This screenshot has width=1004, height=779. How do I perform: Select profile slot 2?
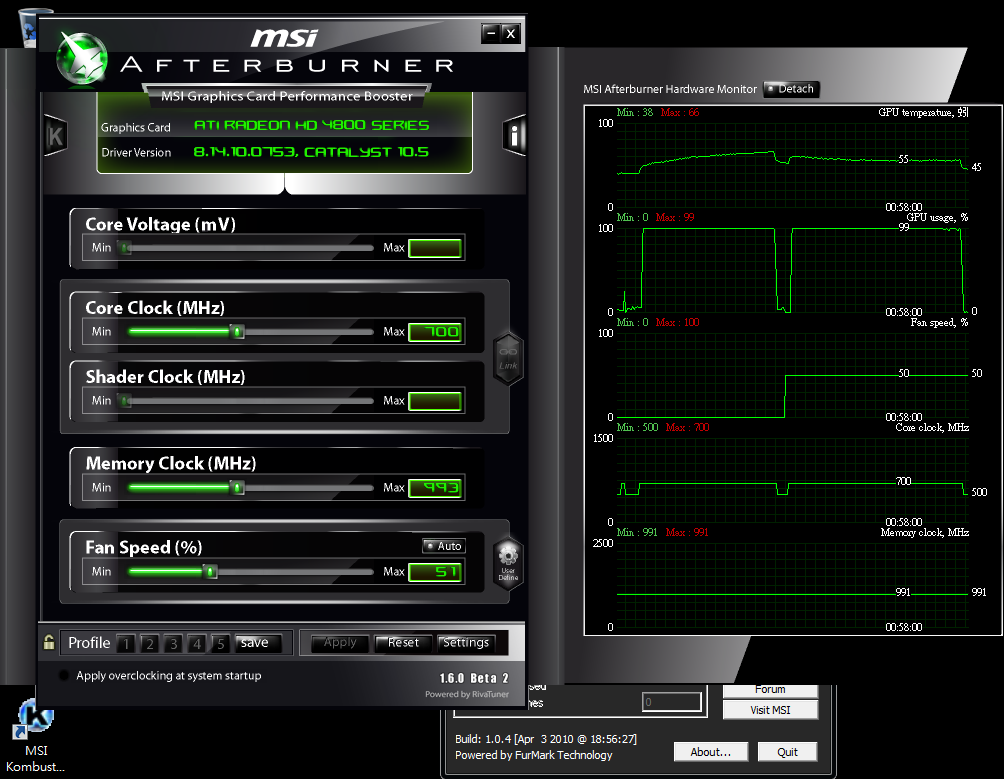pyautogui.click(x=150, y=643)
